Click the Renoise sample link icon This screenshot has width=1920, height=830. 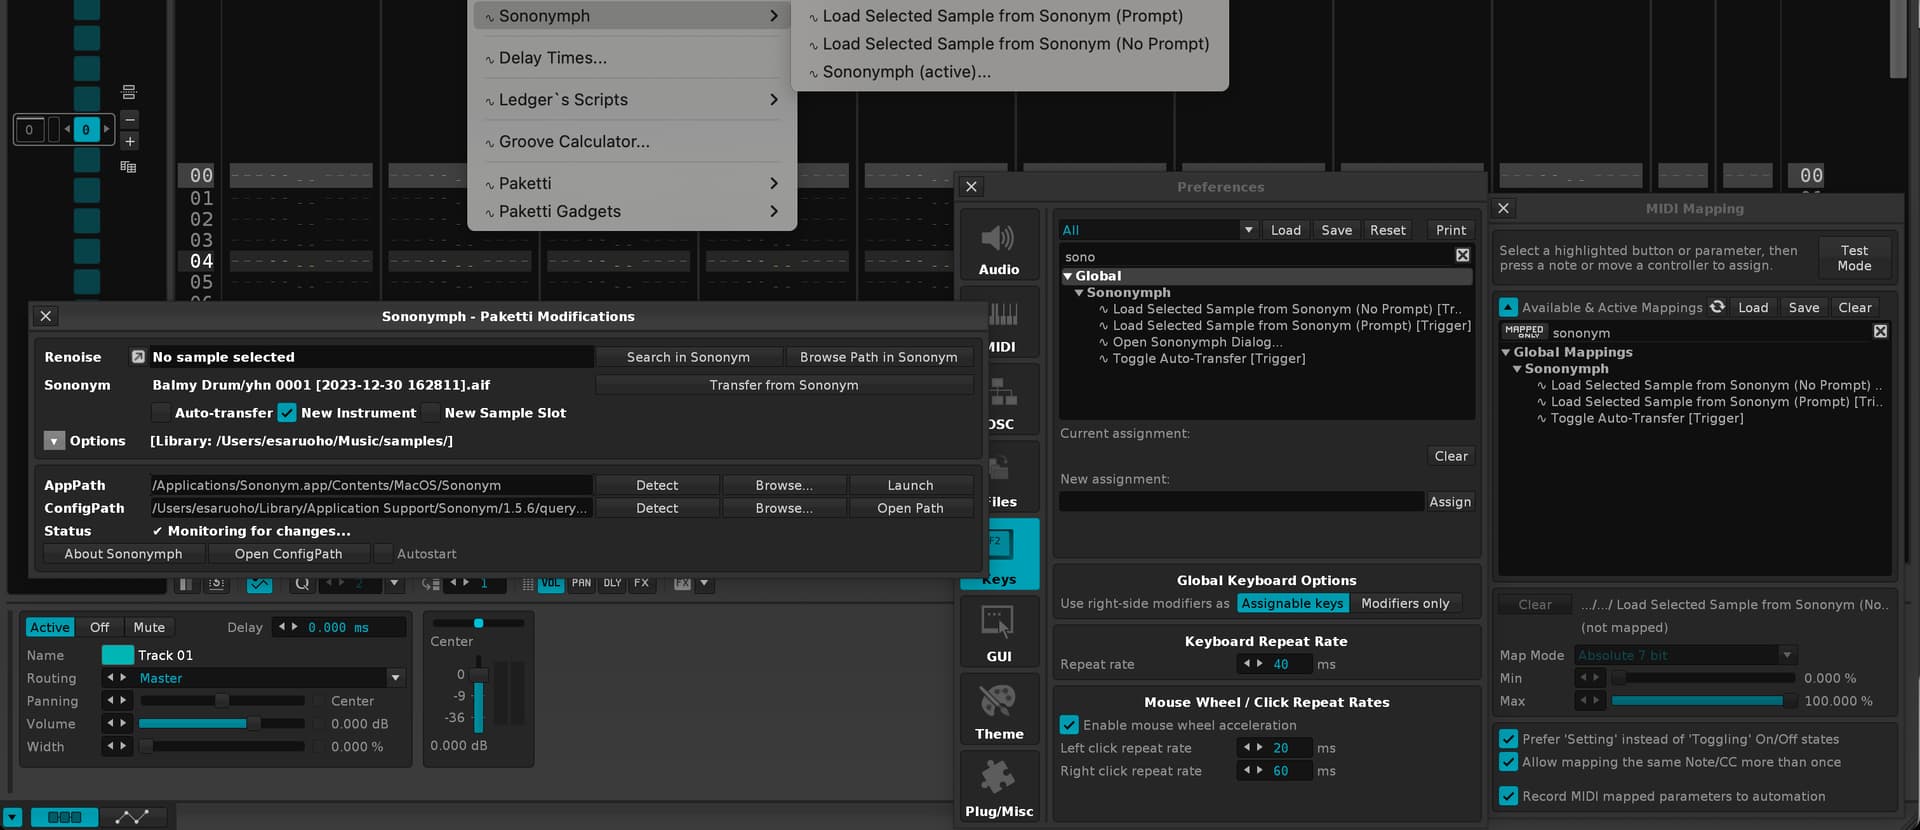tap(138, 357)
